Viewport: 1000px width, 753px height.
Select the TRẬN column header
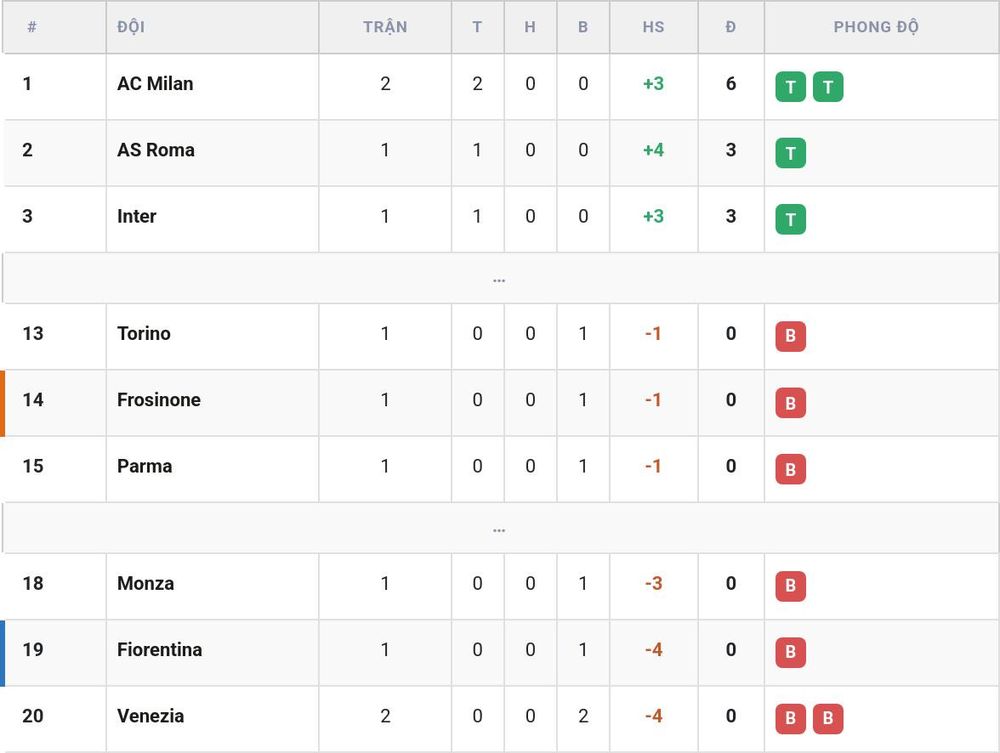[x=385, y=27]
